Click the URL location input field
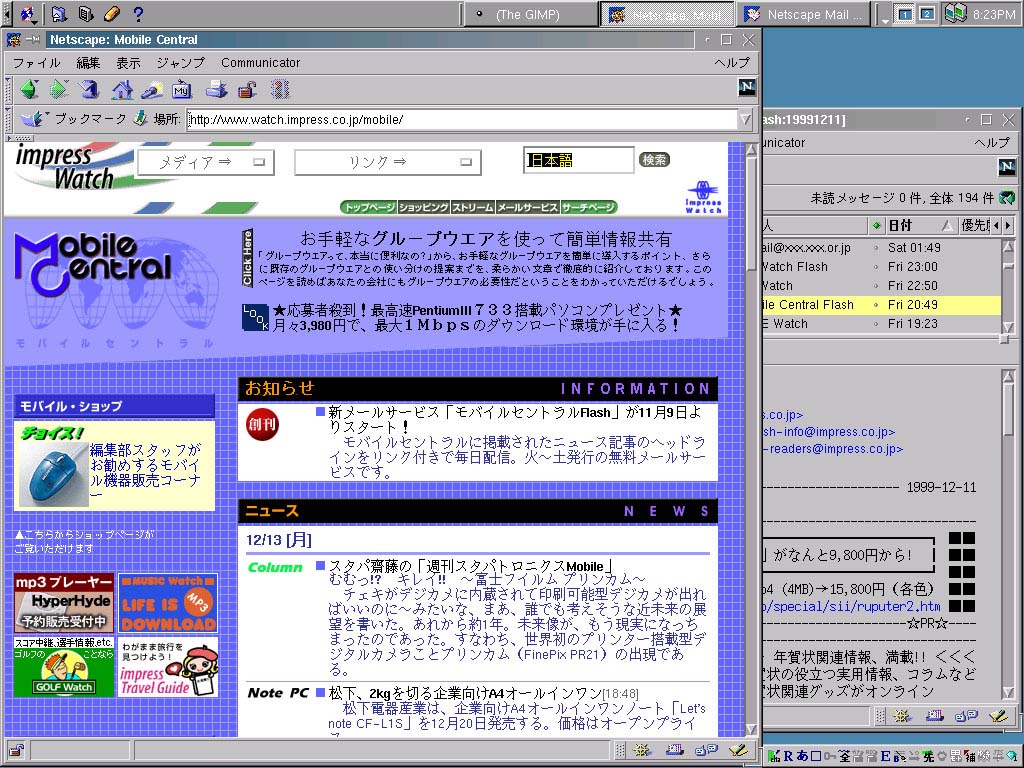1024x768 pixels. pyautogui.click(x=460, y=119)
